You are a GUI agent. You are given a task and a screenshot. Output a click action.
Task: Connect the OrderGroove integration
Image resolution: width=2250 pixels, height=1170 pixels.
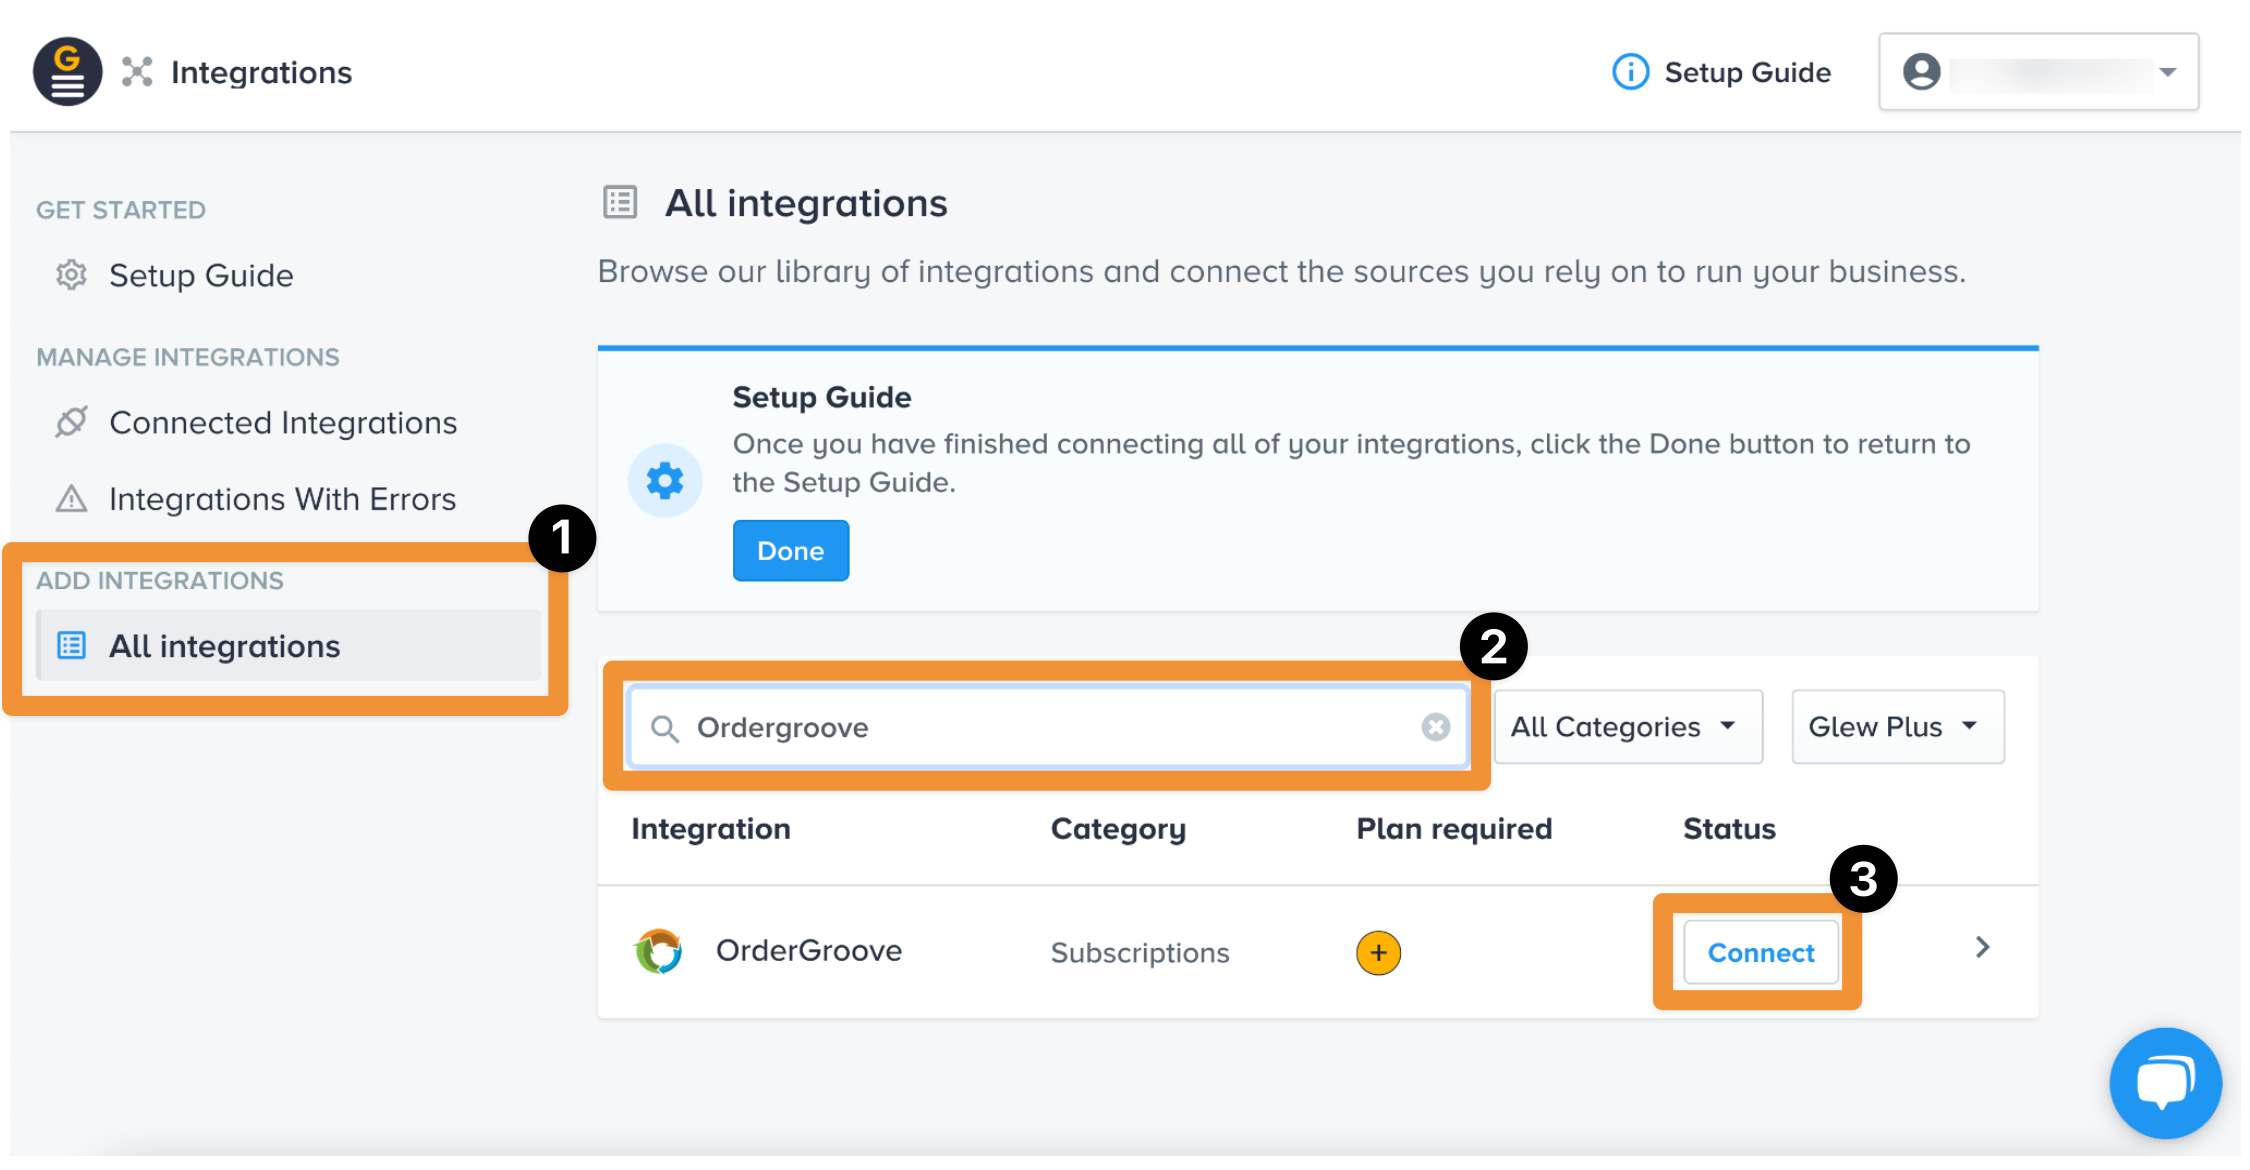(1761, 953)
